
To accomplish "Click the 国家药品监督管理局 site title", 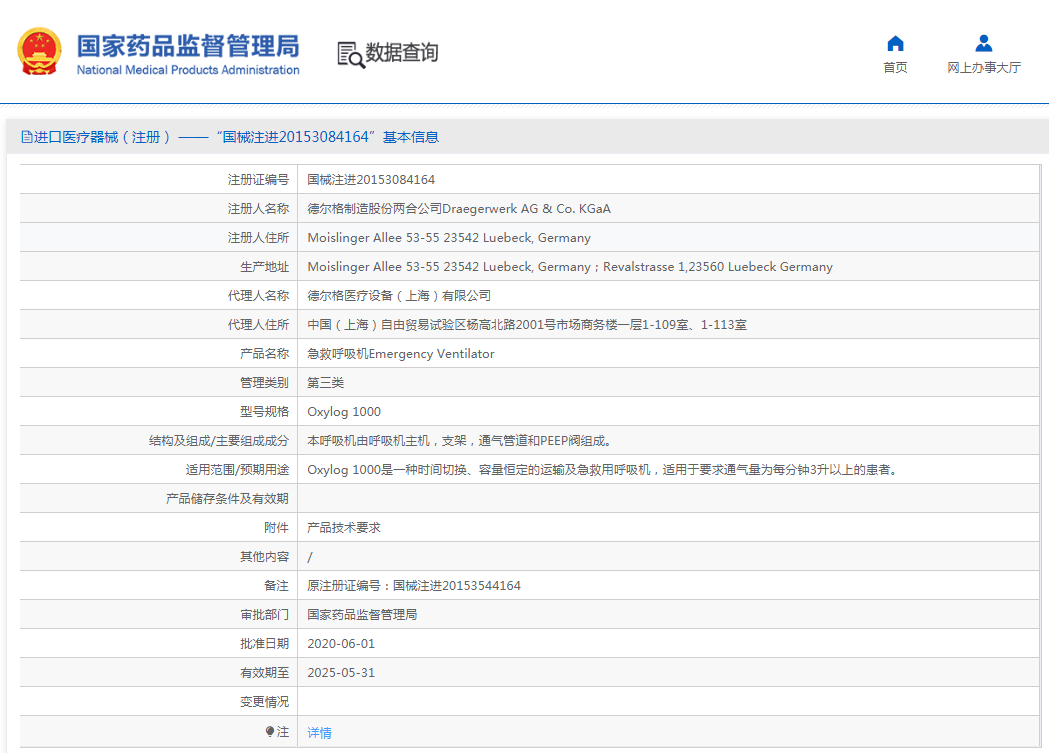I will tap(188, 46).
